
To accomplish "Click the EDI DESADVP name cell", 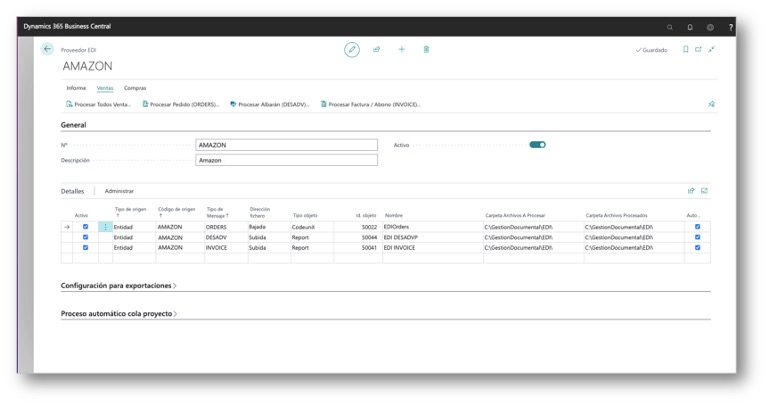I will pos(432,238).
